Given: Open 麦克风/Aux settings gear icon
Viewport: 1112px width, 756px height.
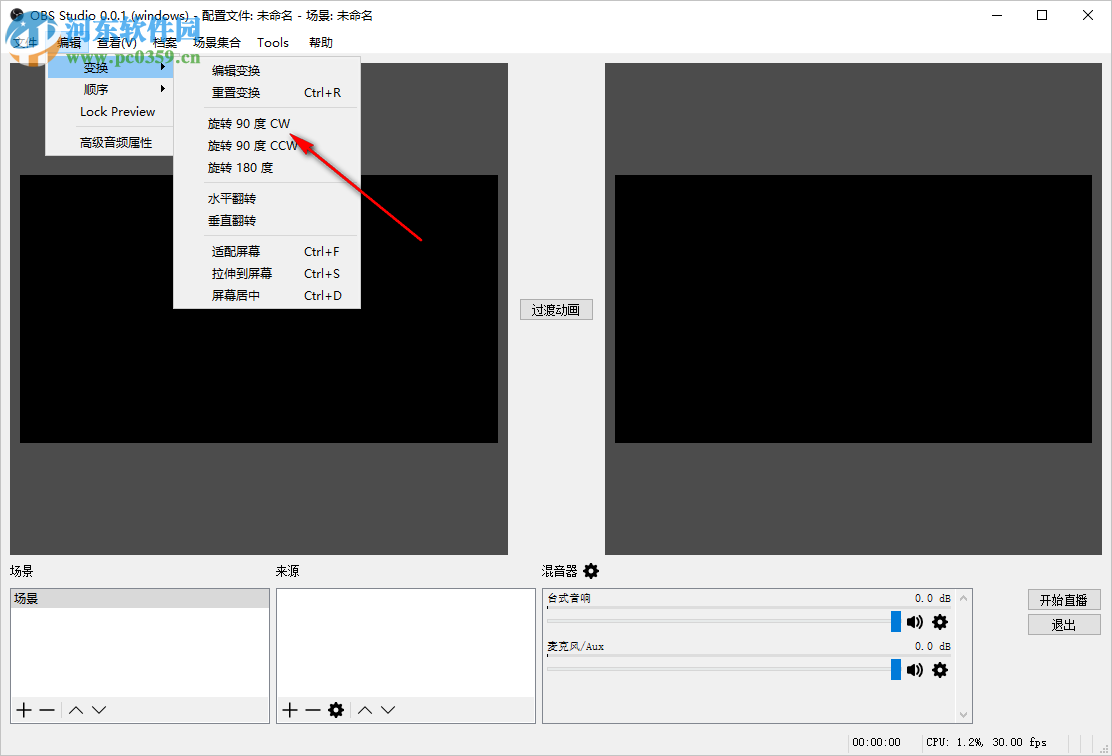Looking at the screenshot, I should (939, 670).
